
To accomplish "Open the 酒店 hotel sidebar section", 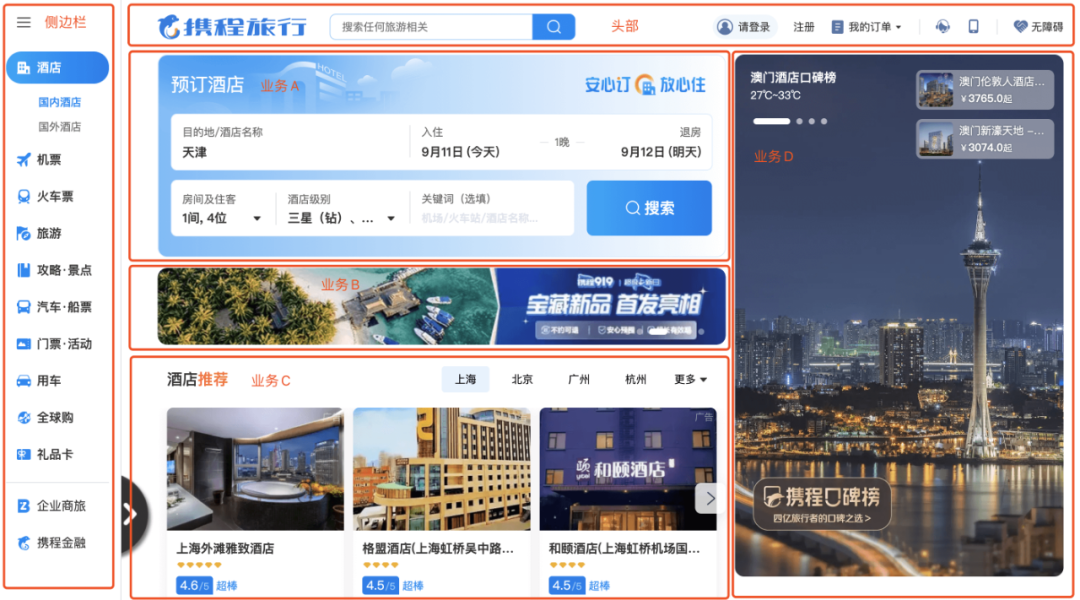I will (57, 68).
